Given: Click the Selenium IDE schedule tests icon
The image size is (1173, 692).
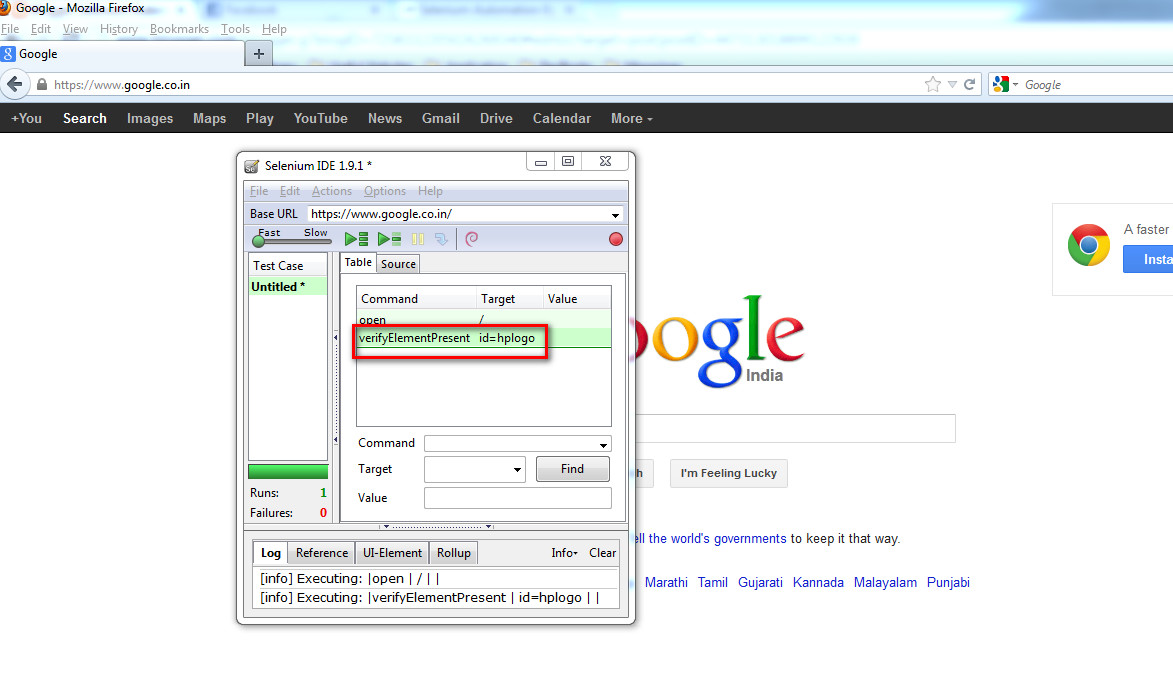Looking at the screenshot, I should click(x=471, y=238).
